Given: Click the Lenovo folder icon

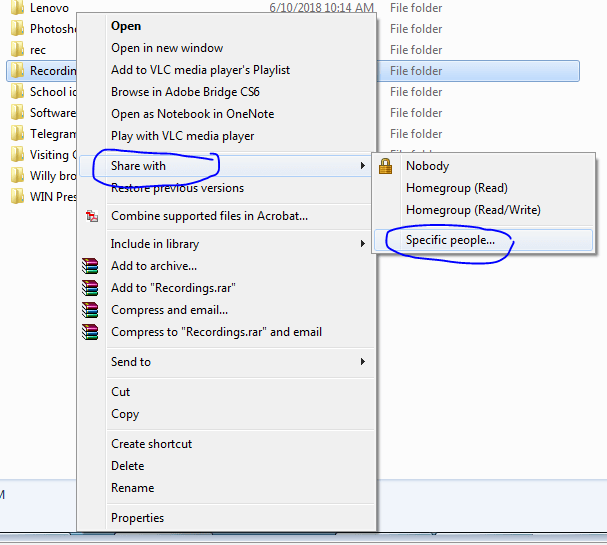Looking at the screenshot, I should (x=16, y=8).
